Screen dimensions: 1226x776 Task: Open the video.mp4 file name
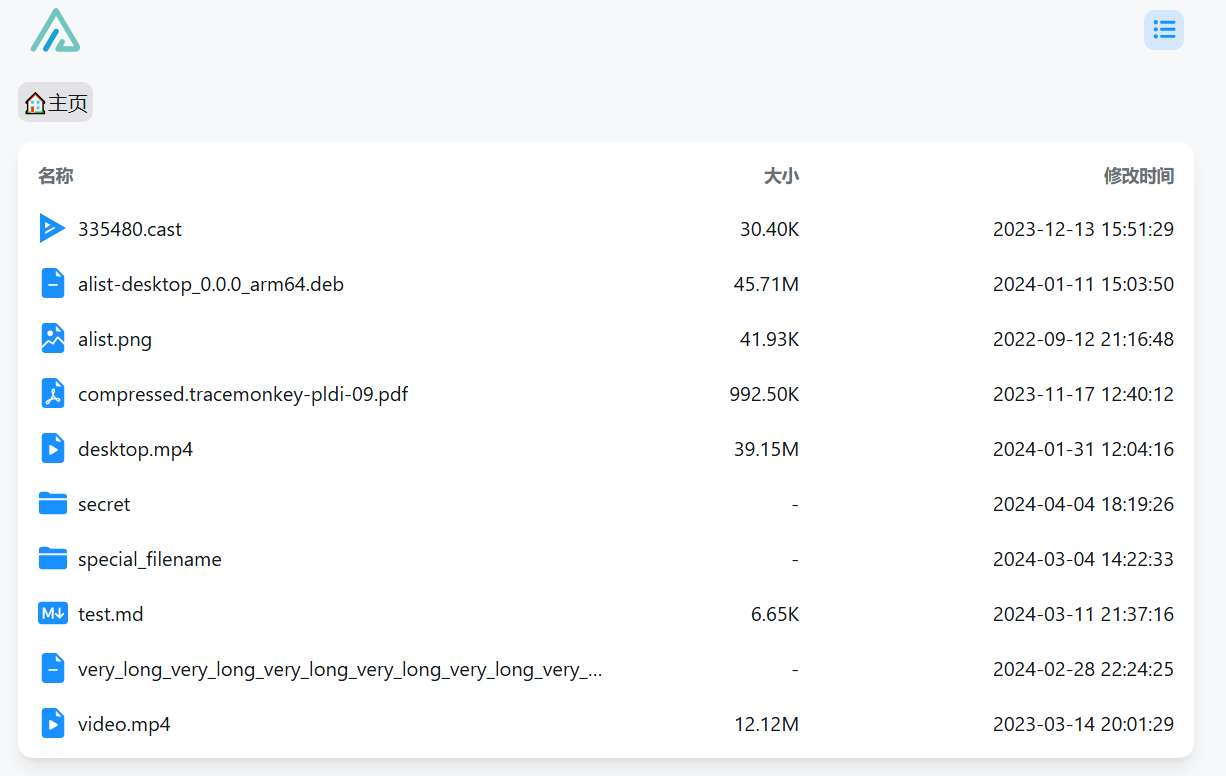coord(124,724)
